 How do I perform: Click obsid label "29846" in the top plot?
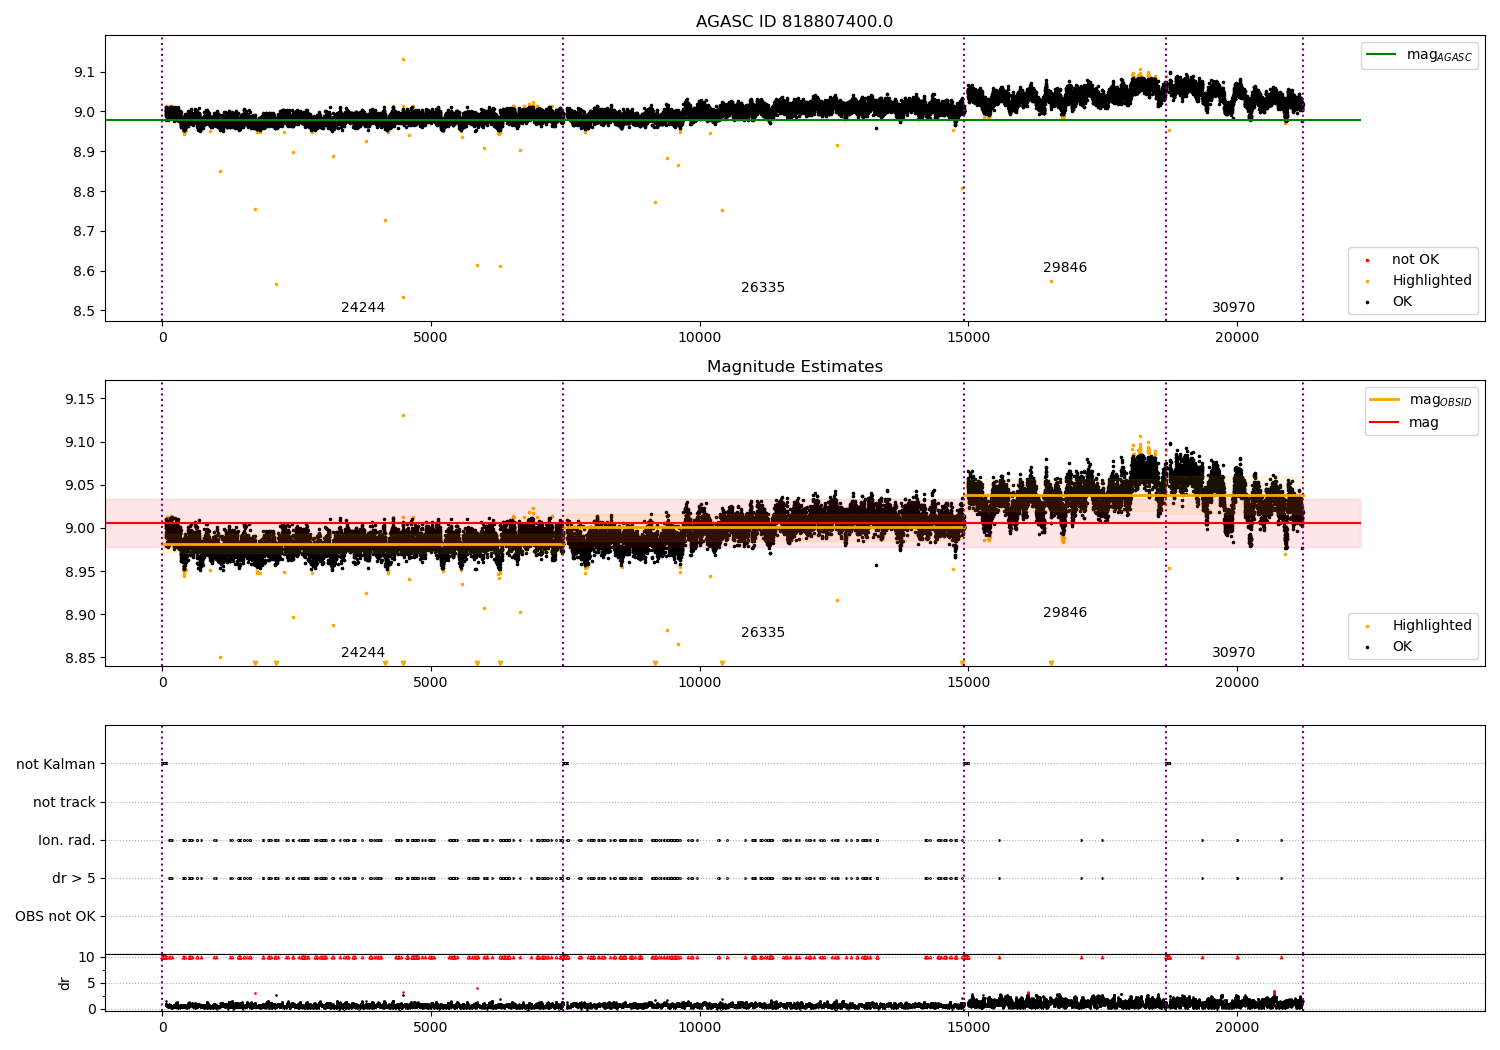(1065, 268)
